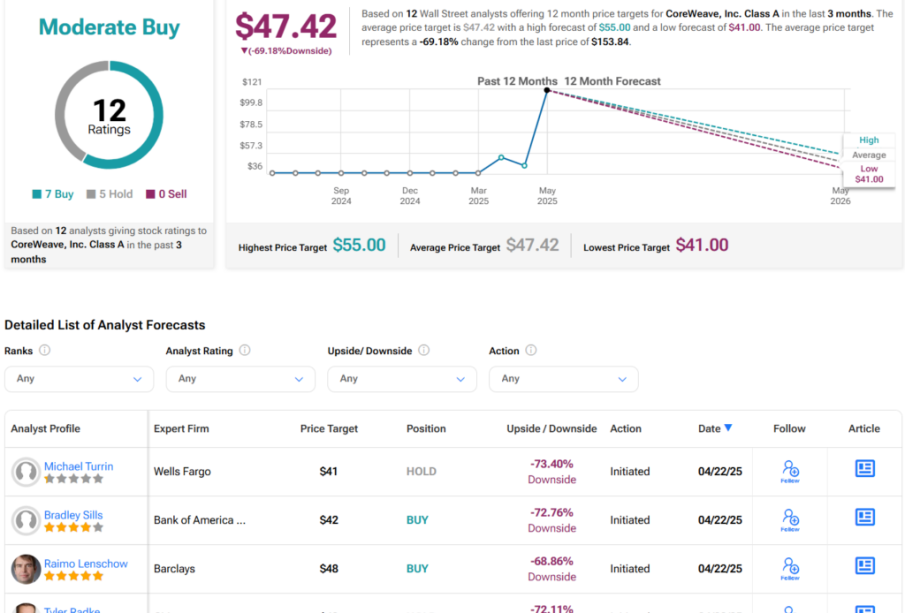Click info icon beside Upside/Downside filter
The width and height of the screenshot is (905, 613).
tap(424, 351)
